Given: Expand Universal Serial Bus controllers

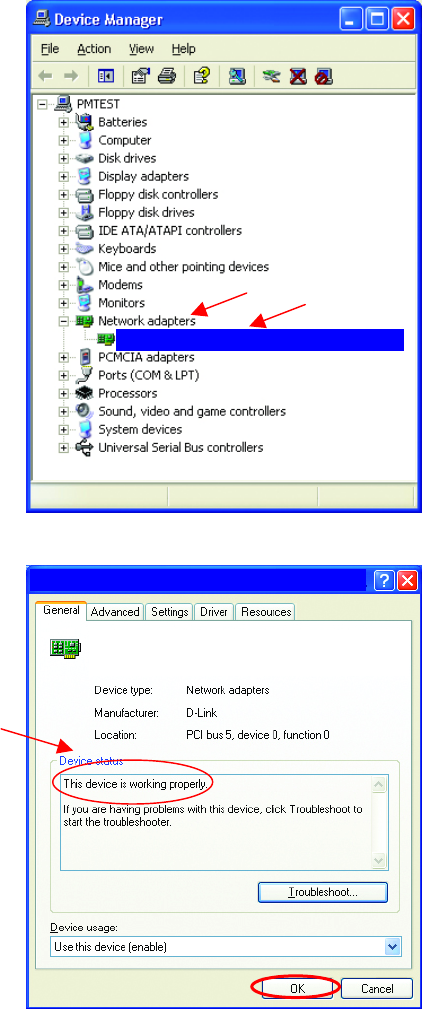Looking at the screenshot, I should [x=63, y=448].
